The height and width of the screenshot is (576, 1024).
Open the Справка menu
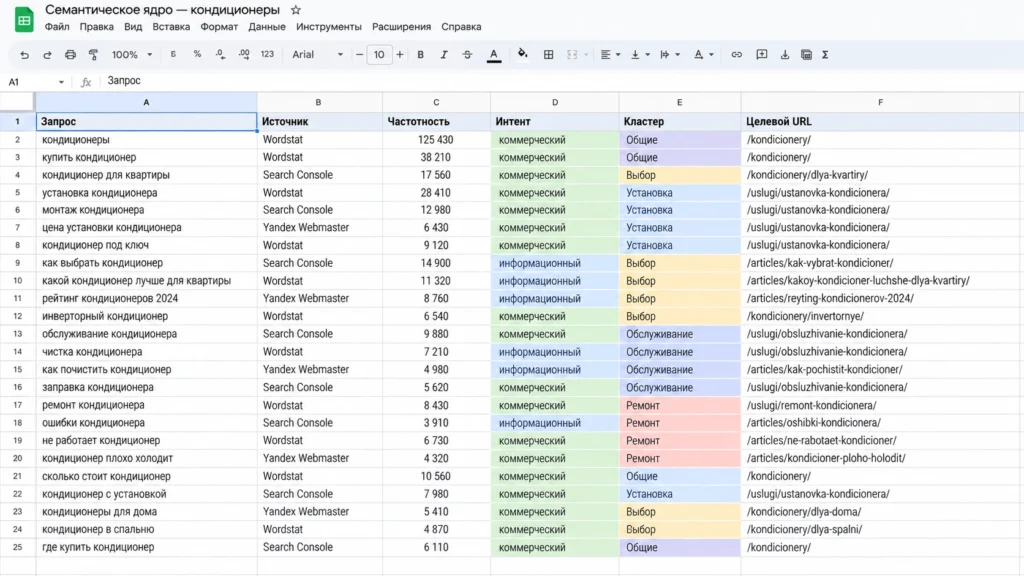(461, 27)
